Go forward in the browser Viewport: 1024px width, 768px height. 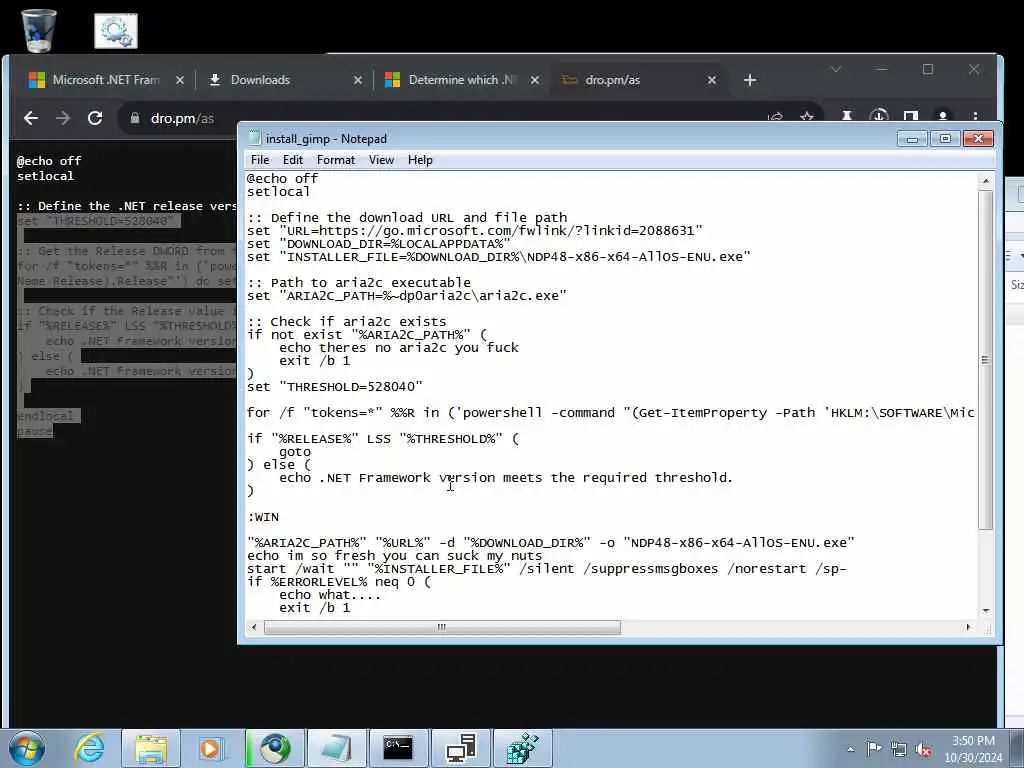point(63,118)
